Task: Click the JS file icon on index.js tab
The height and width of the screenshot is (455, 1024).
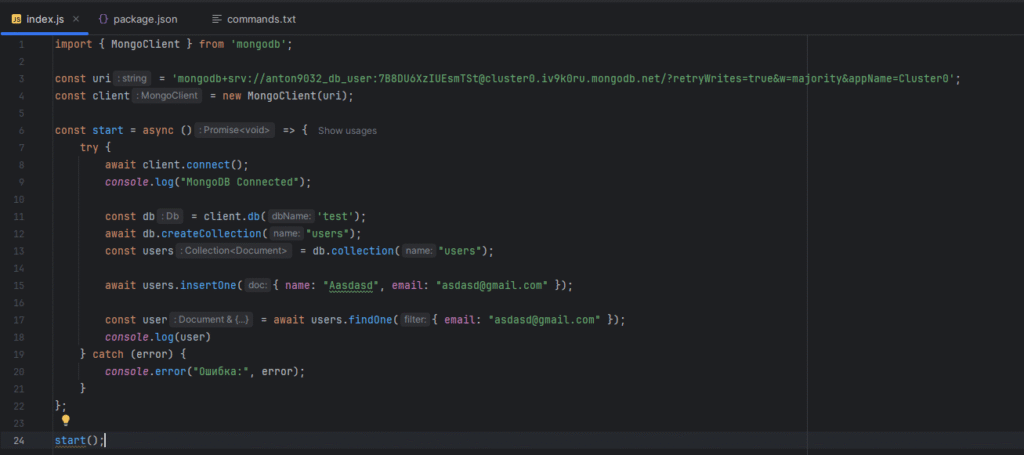Action: 16,19
